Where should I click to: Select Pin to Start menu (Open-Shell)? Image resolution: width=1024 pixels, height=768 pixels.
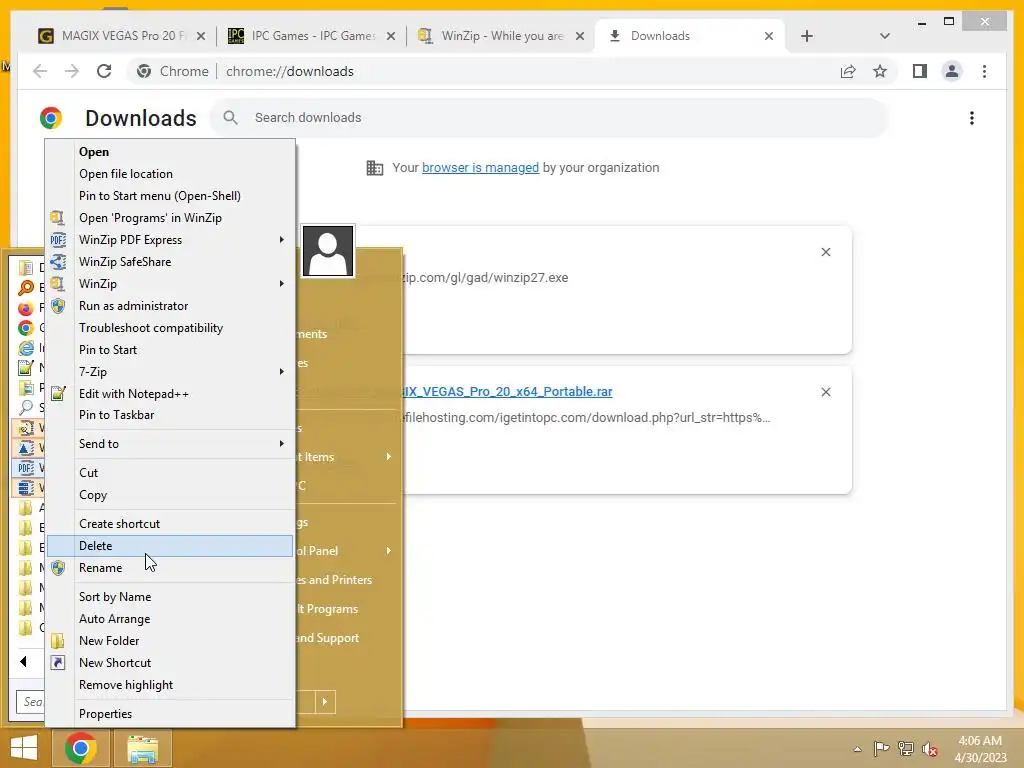pyautogui.click(x=170, y=195)
